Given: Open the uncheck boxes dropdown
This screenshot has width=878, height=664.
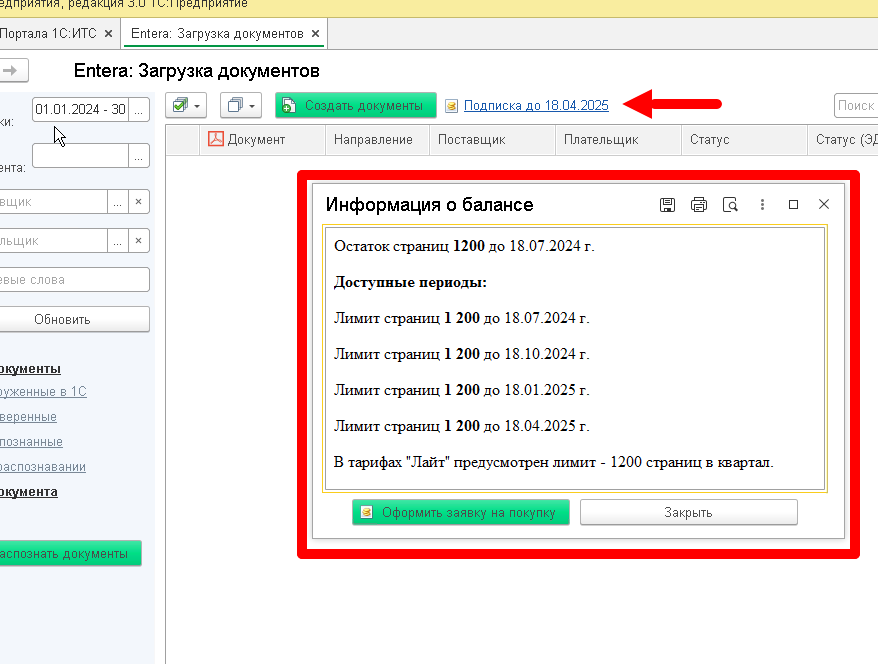Looking at the screenshot, I should point(241,105).
